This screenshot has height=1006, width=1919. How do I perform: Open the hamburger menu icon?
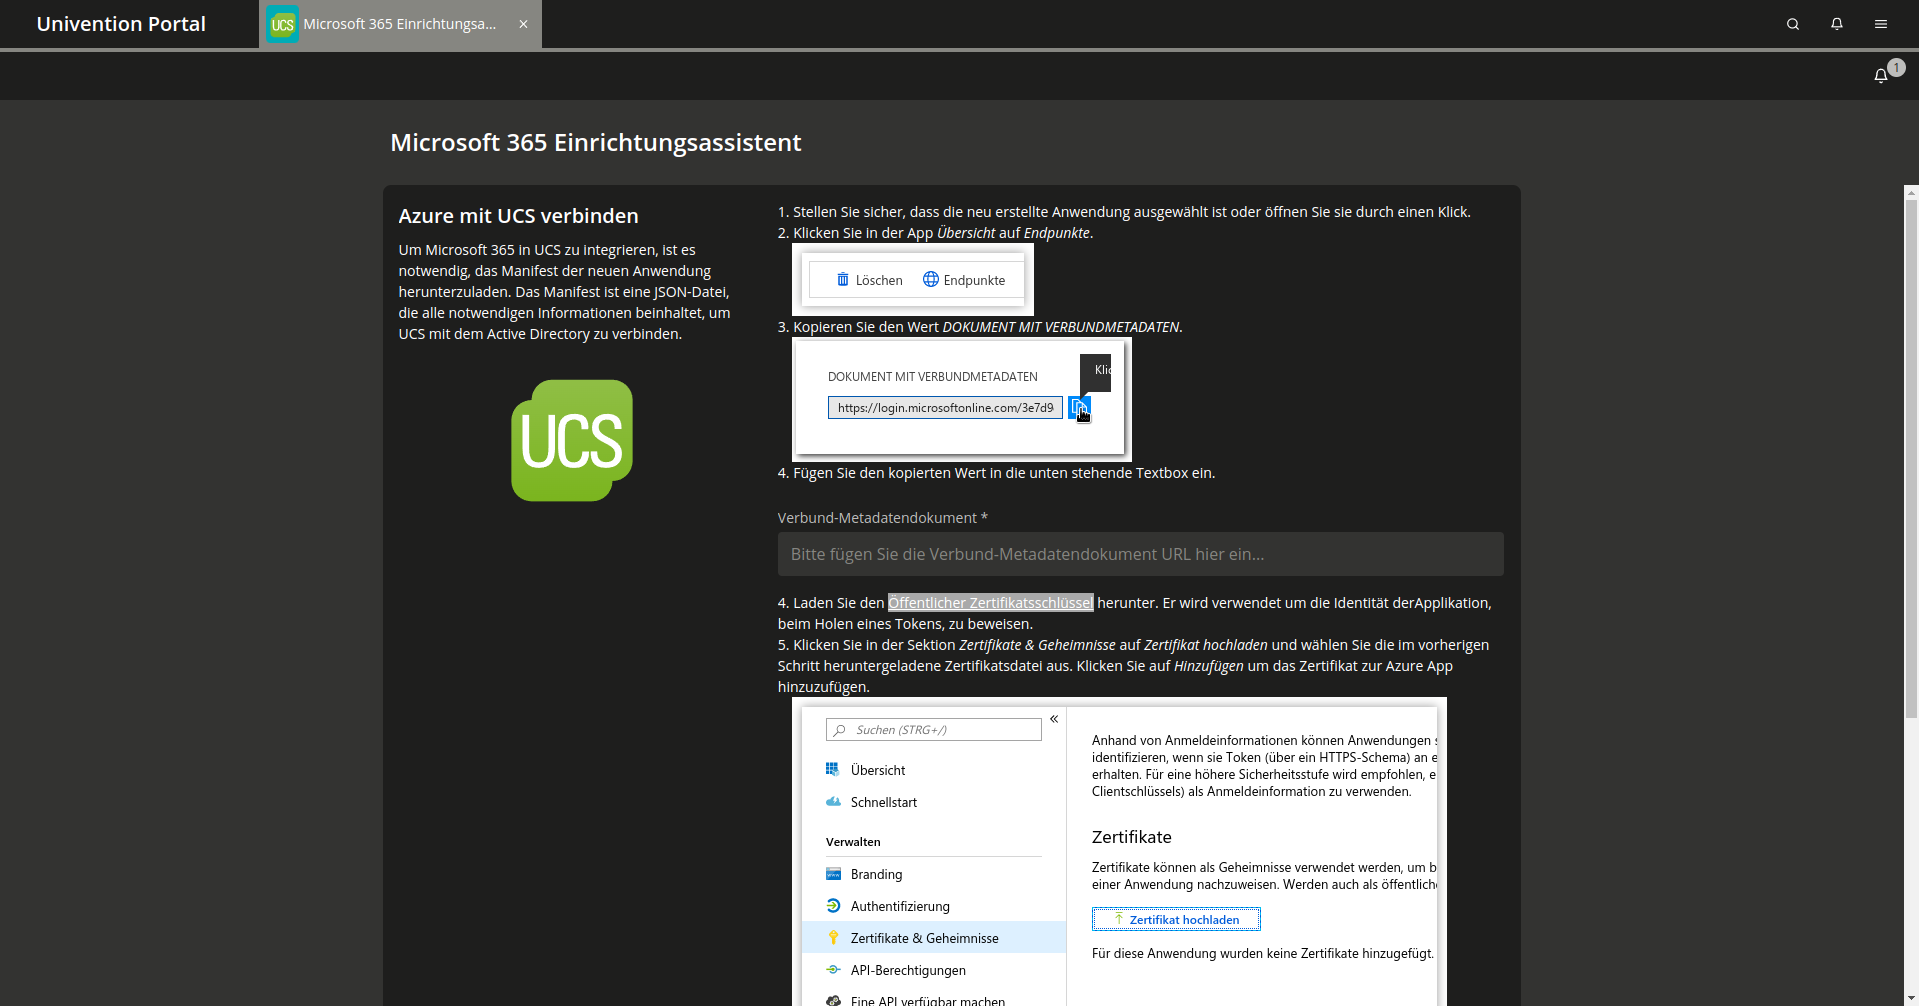coord(1881,24)
